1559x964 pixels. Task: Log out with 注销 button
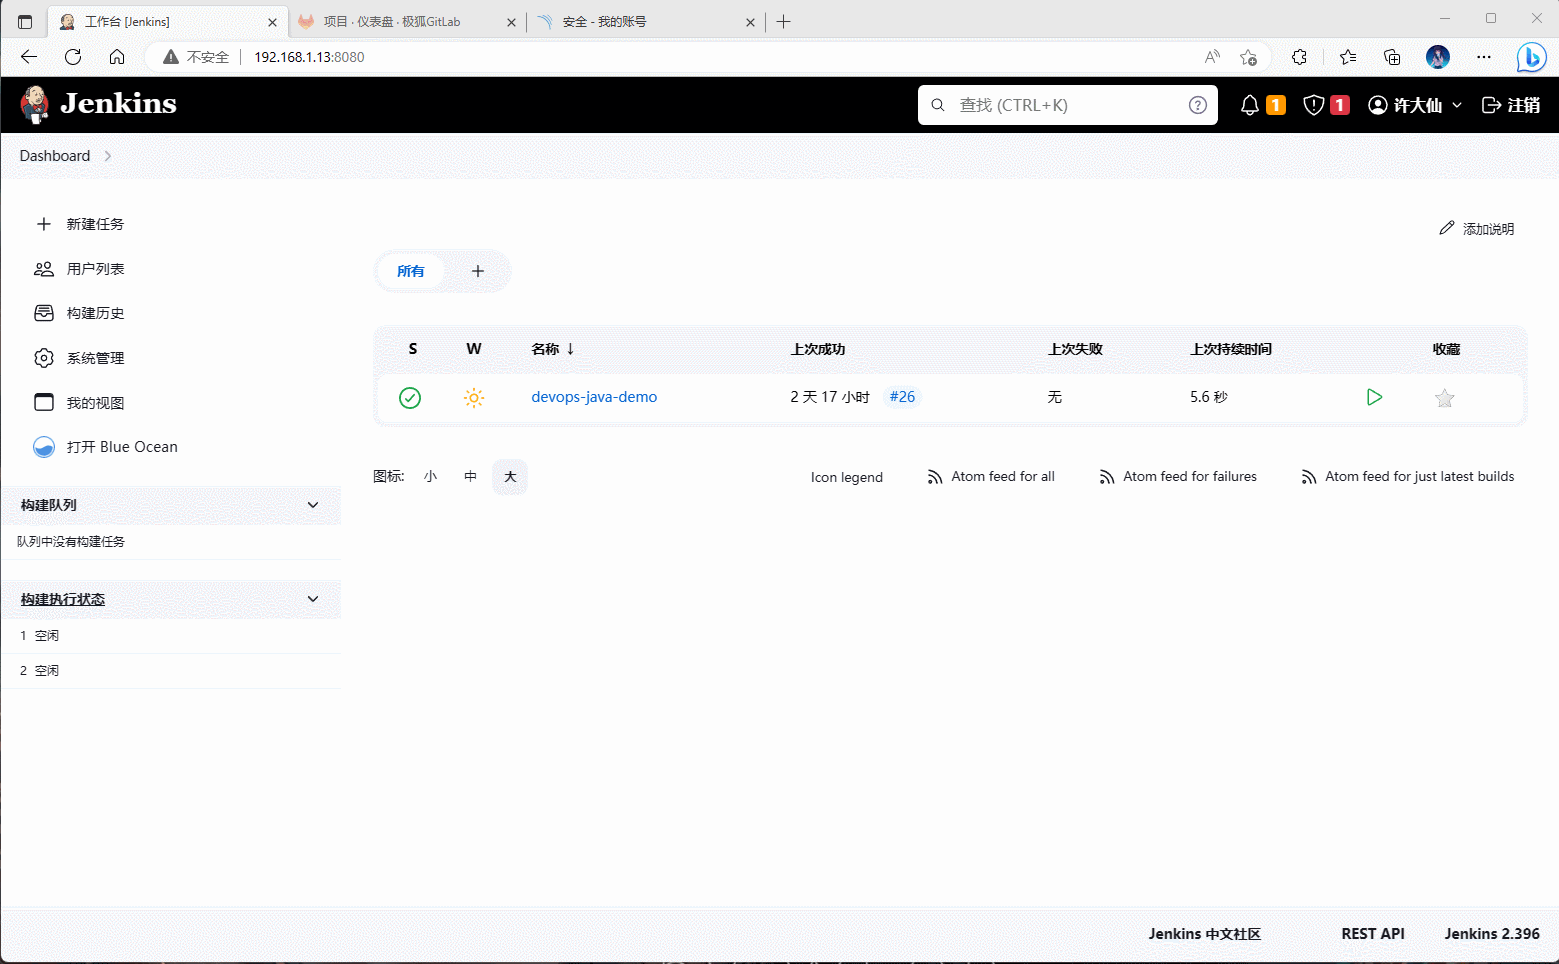pos(1511,105)
